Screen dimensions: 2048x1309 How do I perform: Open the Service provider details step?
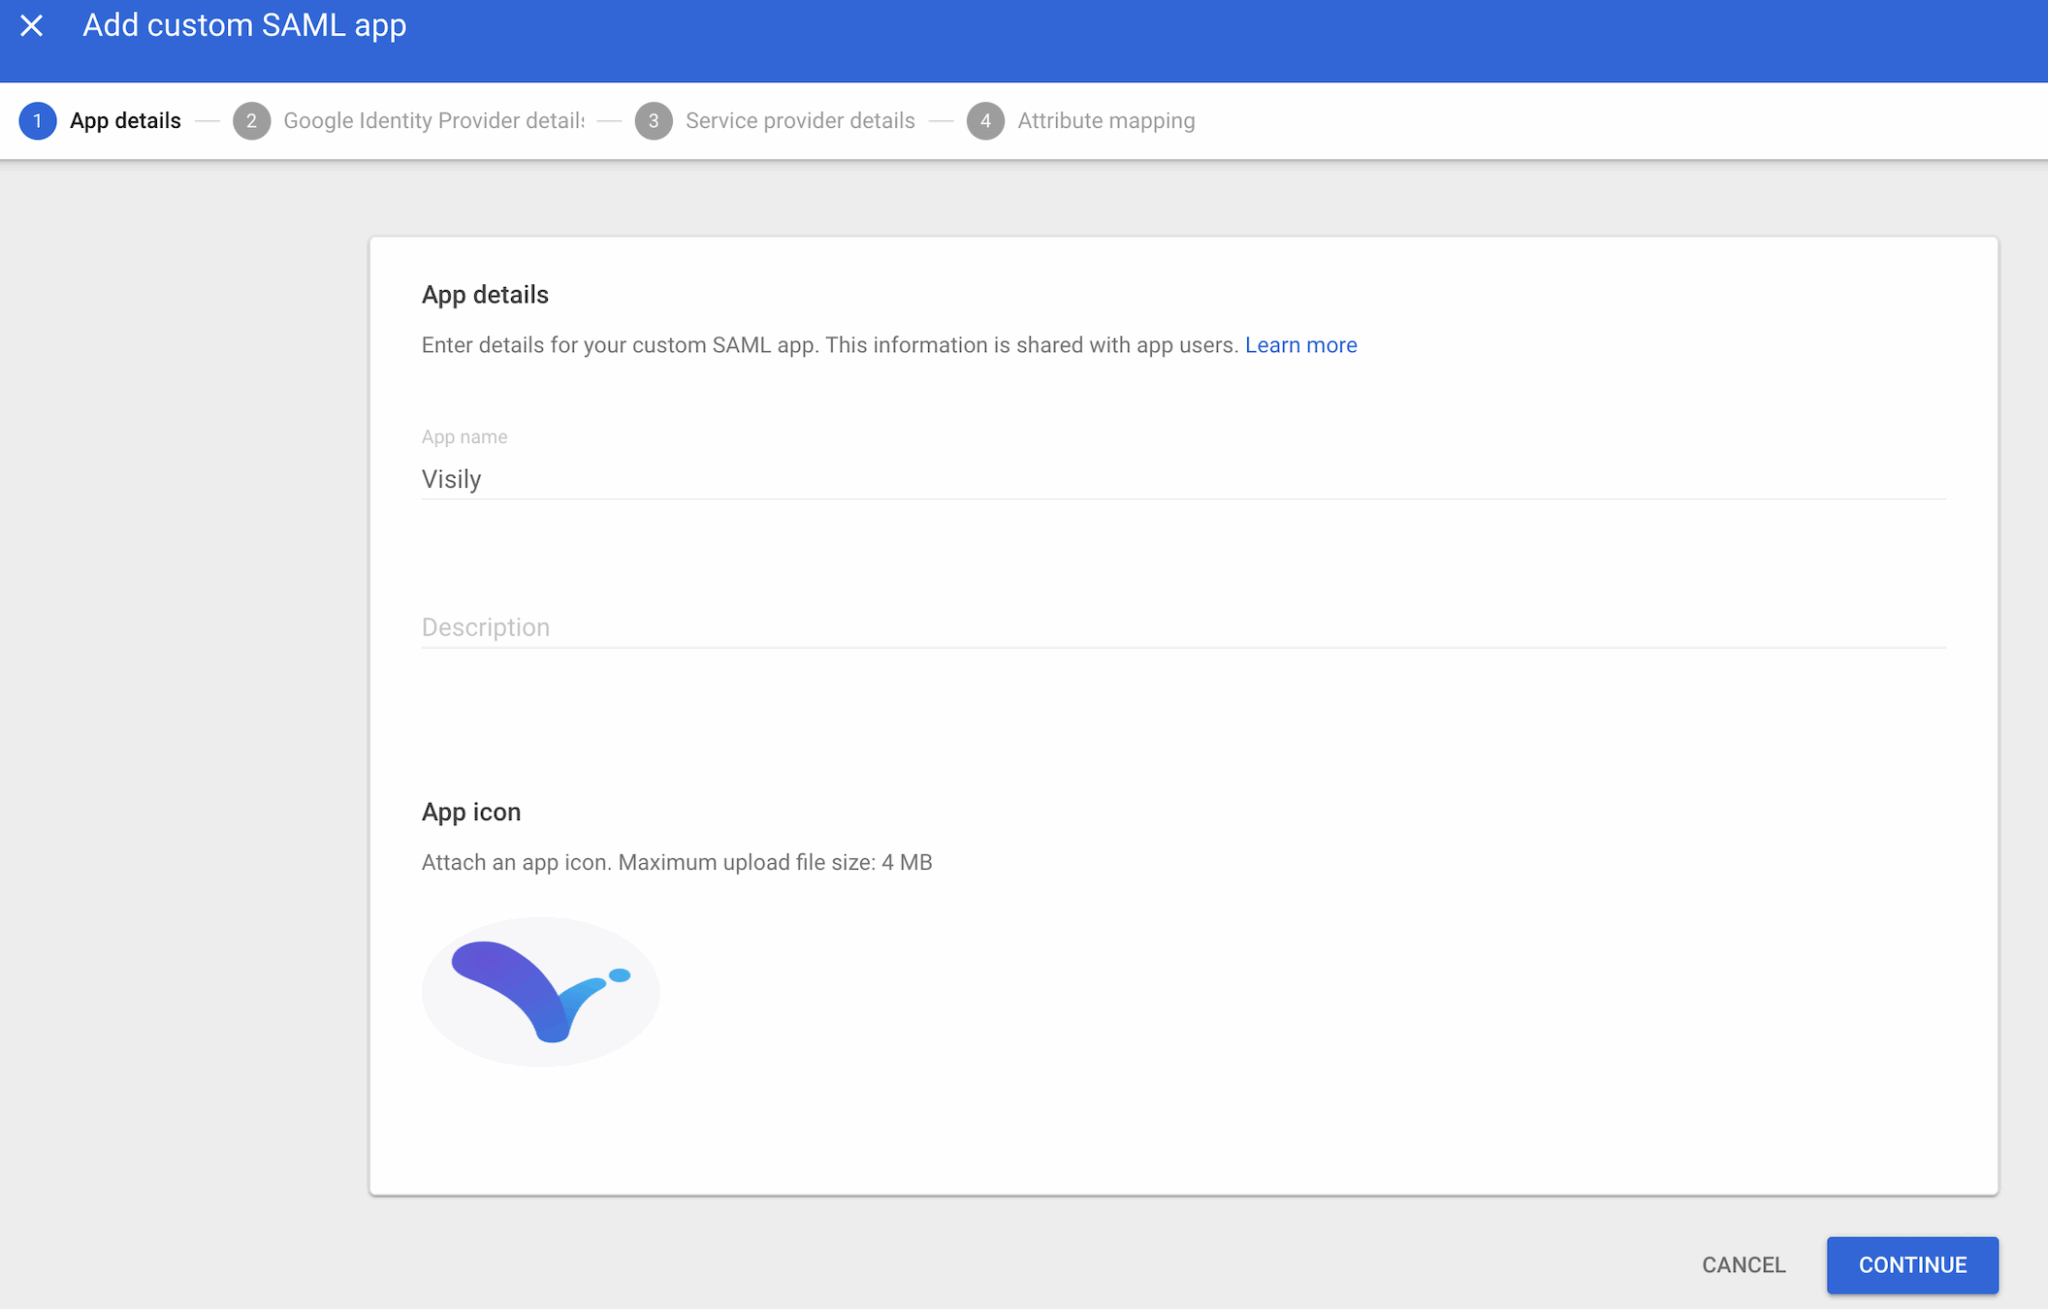click(x=800, y=120)
